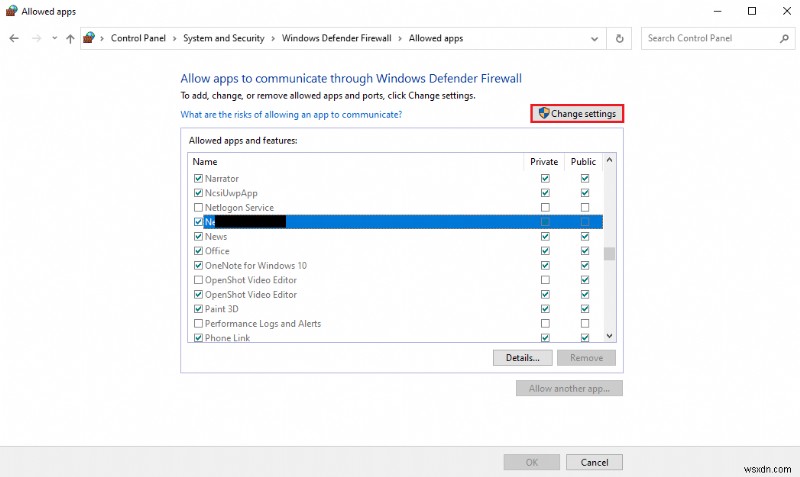Image resolution: width=800 pixels, height=477 pixels.
Task: Click the search magnifier icon
Action: [784, 38]
